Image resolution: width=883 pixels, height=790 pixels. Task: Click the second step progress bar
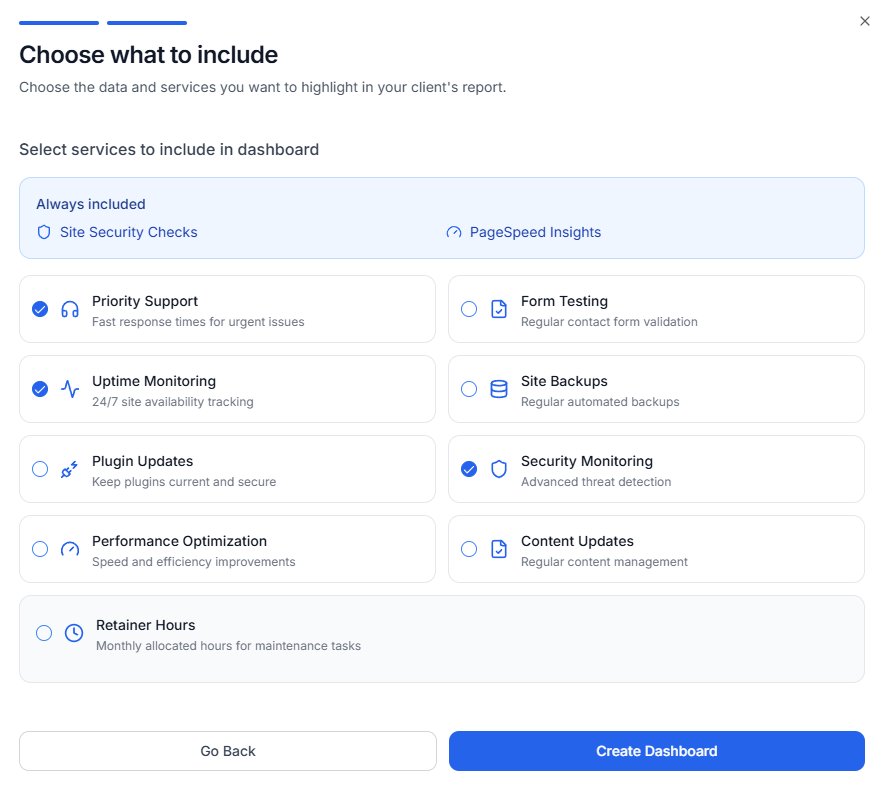click(x=147, y=22)
